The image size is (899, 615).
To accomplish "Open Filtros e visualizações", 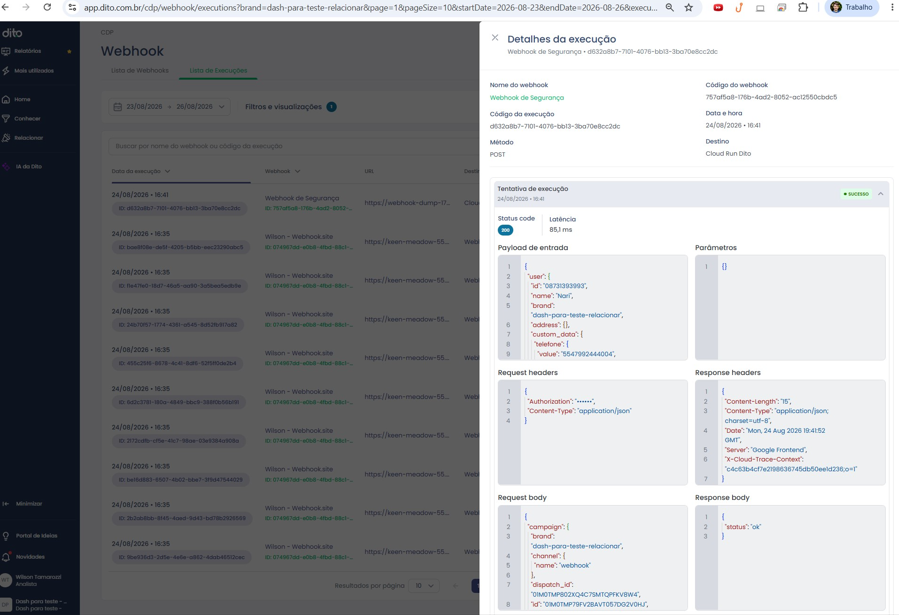I will [290, 107].
